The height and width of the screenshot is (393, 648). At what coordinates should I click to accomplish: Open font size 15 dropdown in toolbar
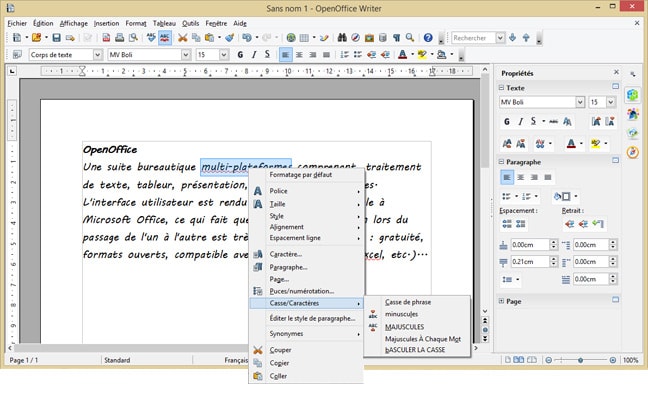[x=224, y=55]
